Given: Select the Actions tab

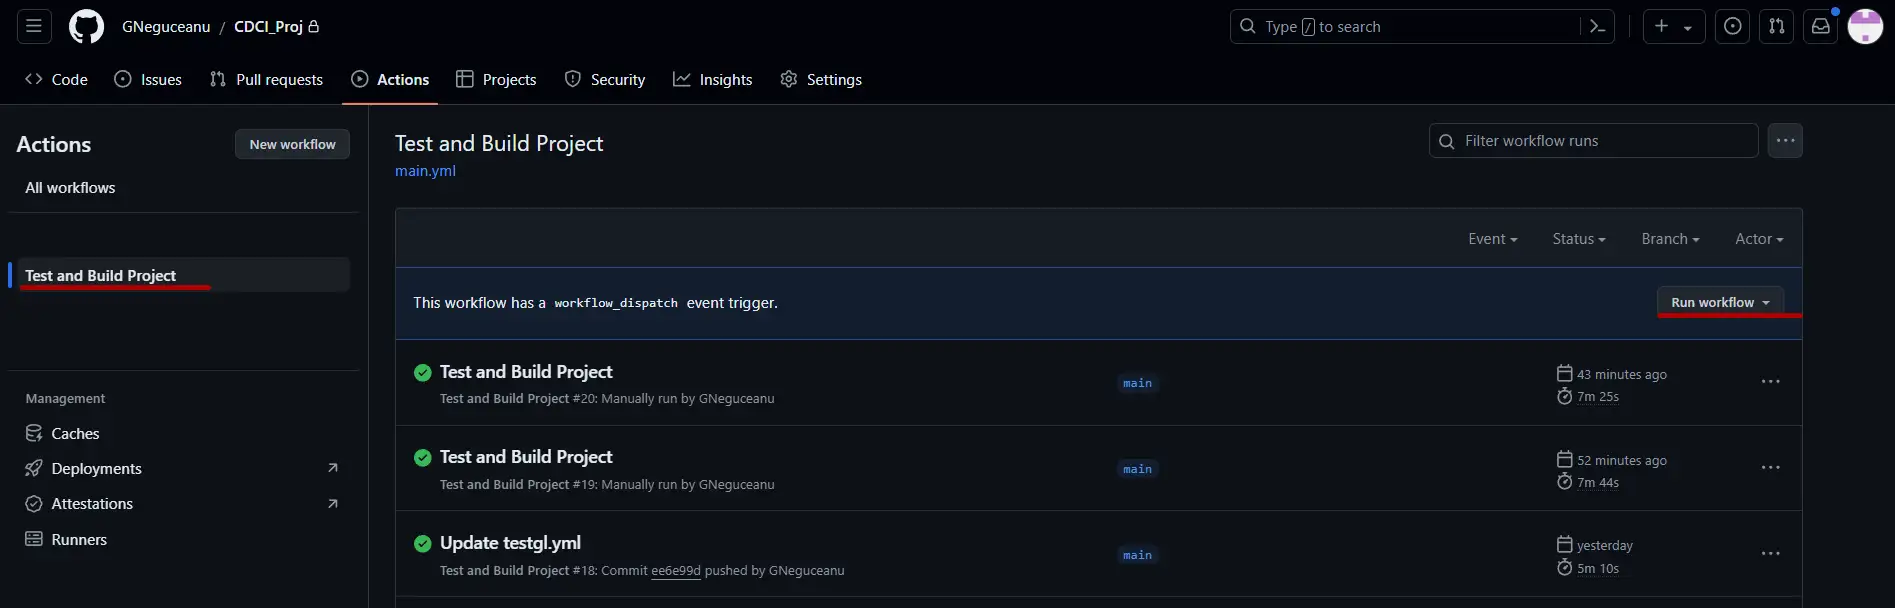Looking at the screenshot, I should click(x=390, y=80).
